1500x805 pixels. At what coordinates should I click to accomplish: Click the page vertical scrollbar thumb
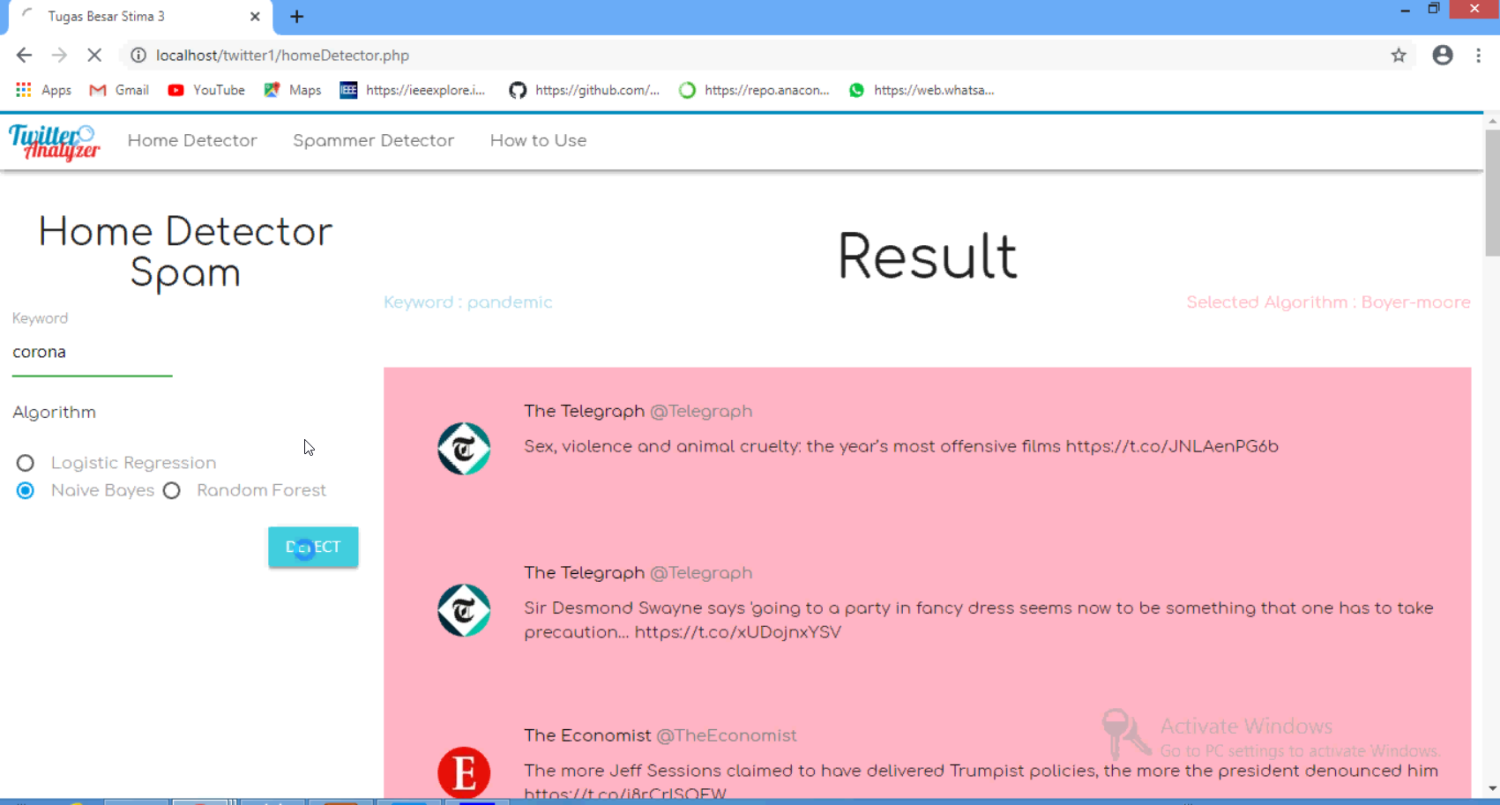point(1492,192)
